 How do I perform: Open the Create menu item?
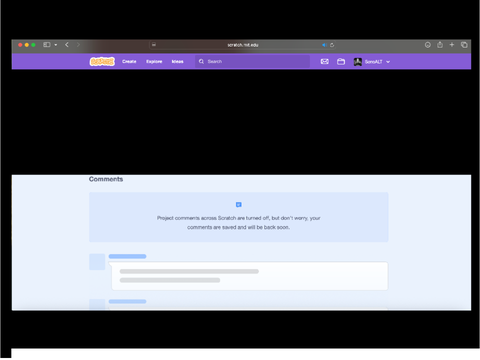click(x=129, y=61)
